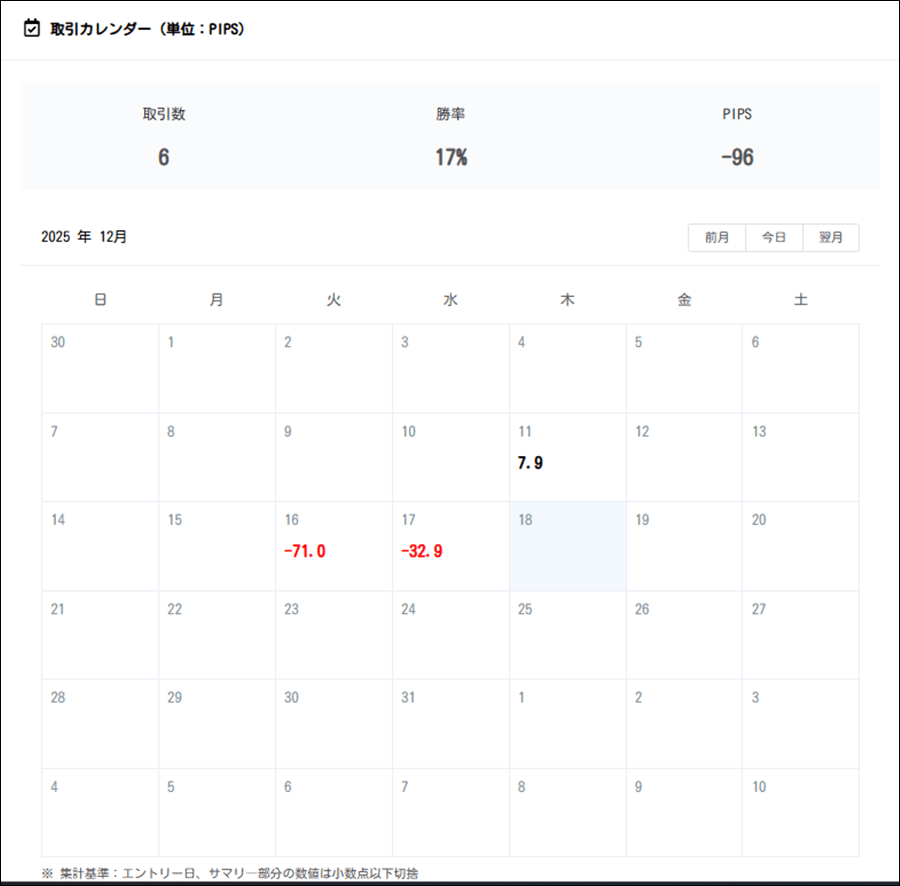This screenshot has height=886, width=900.
Task: Select December 25 calendar cell
Action: click(x=567, y=635)
